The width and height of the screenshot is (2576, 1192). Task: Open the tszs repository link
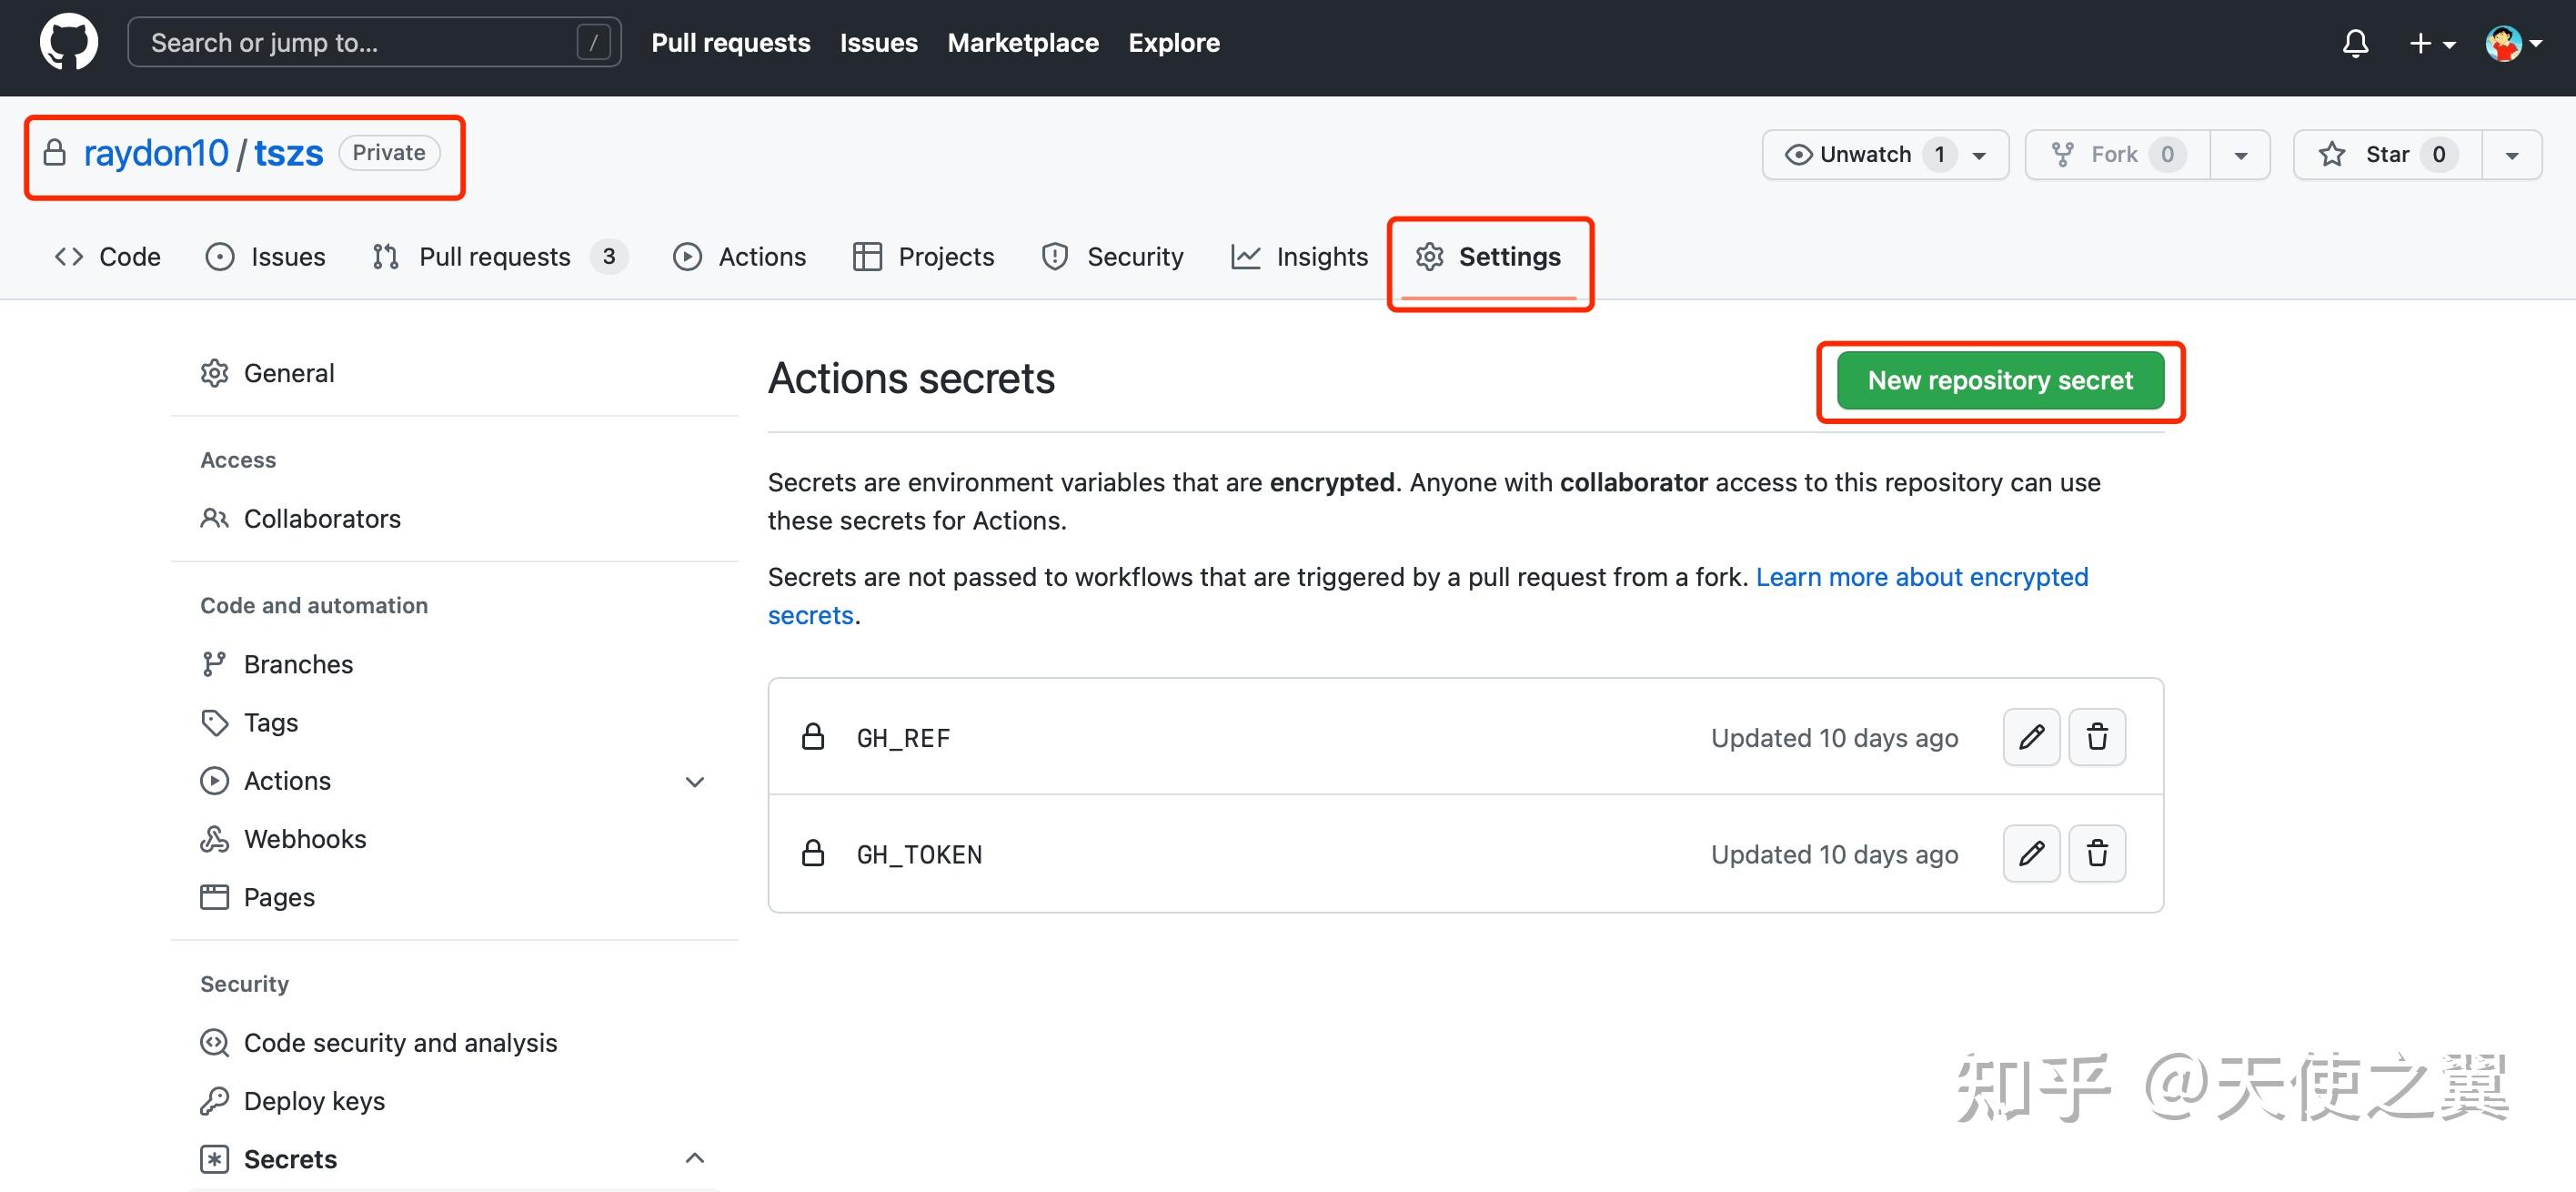coord(288,153)
